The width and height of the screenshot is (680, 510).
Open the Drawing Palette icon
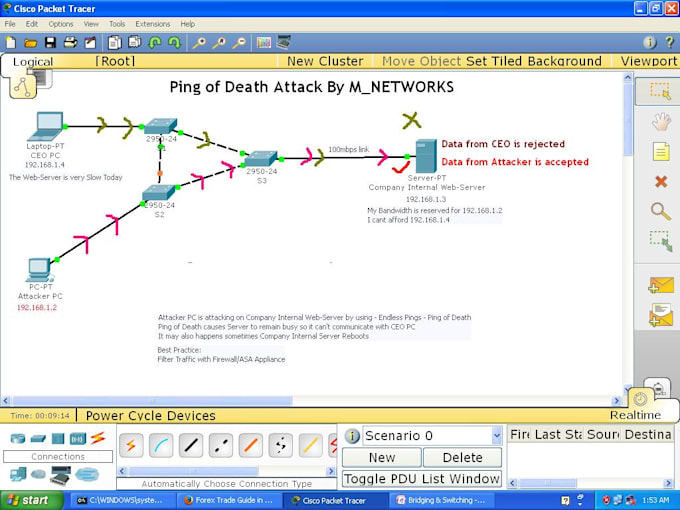point(264,42)
